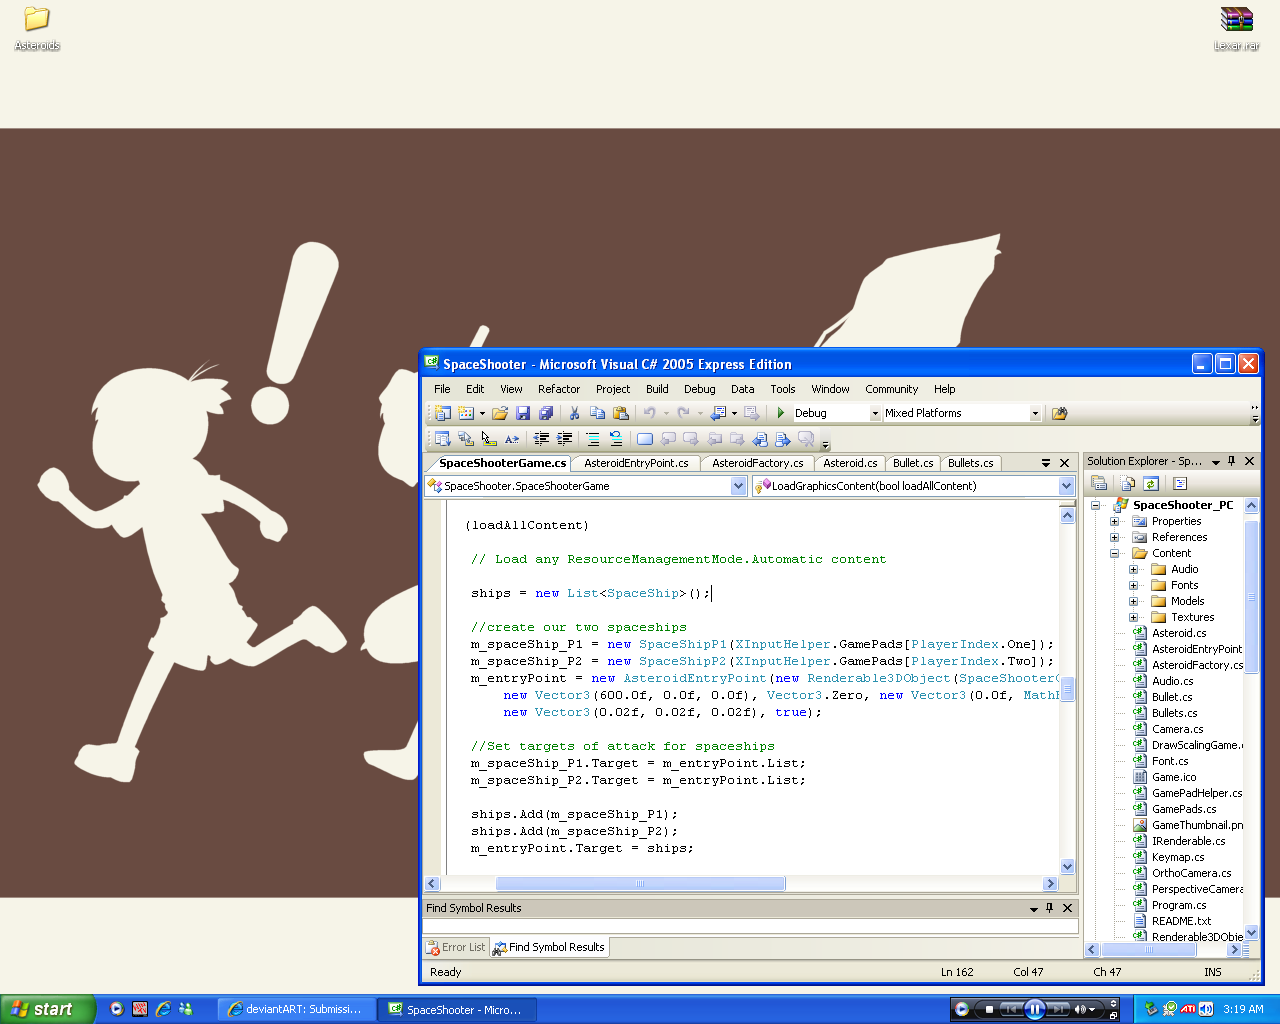The height and width of the screenshot is (1024, 1280).
Task: Expand the Audio folder
Action: point(1133,569)
